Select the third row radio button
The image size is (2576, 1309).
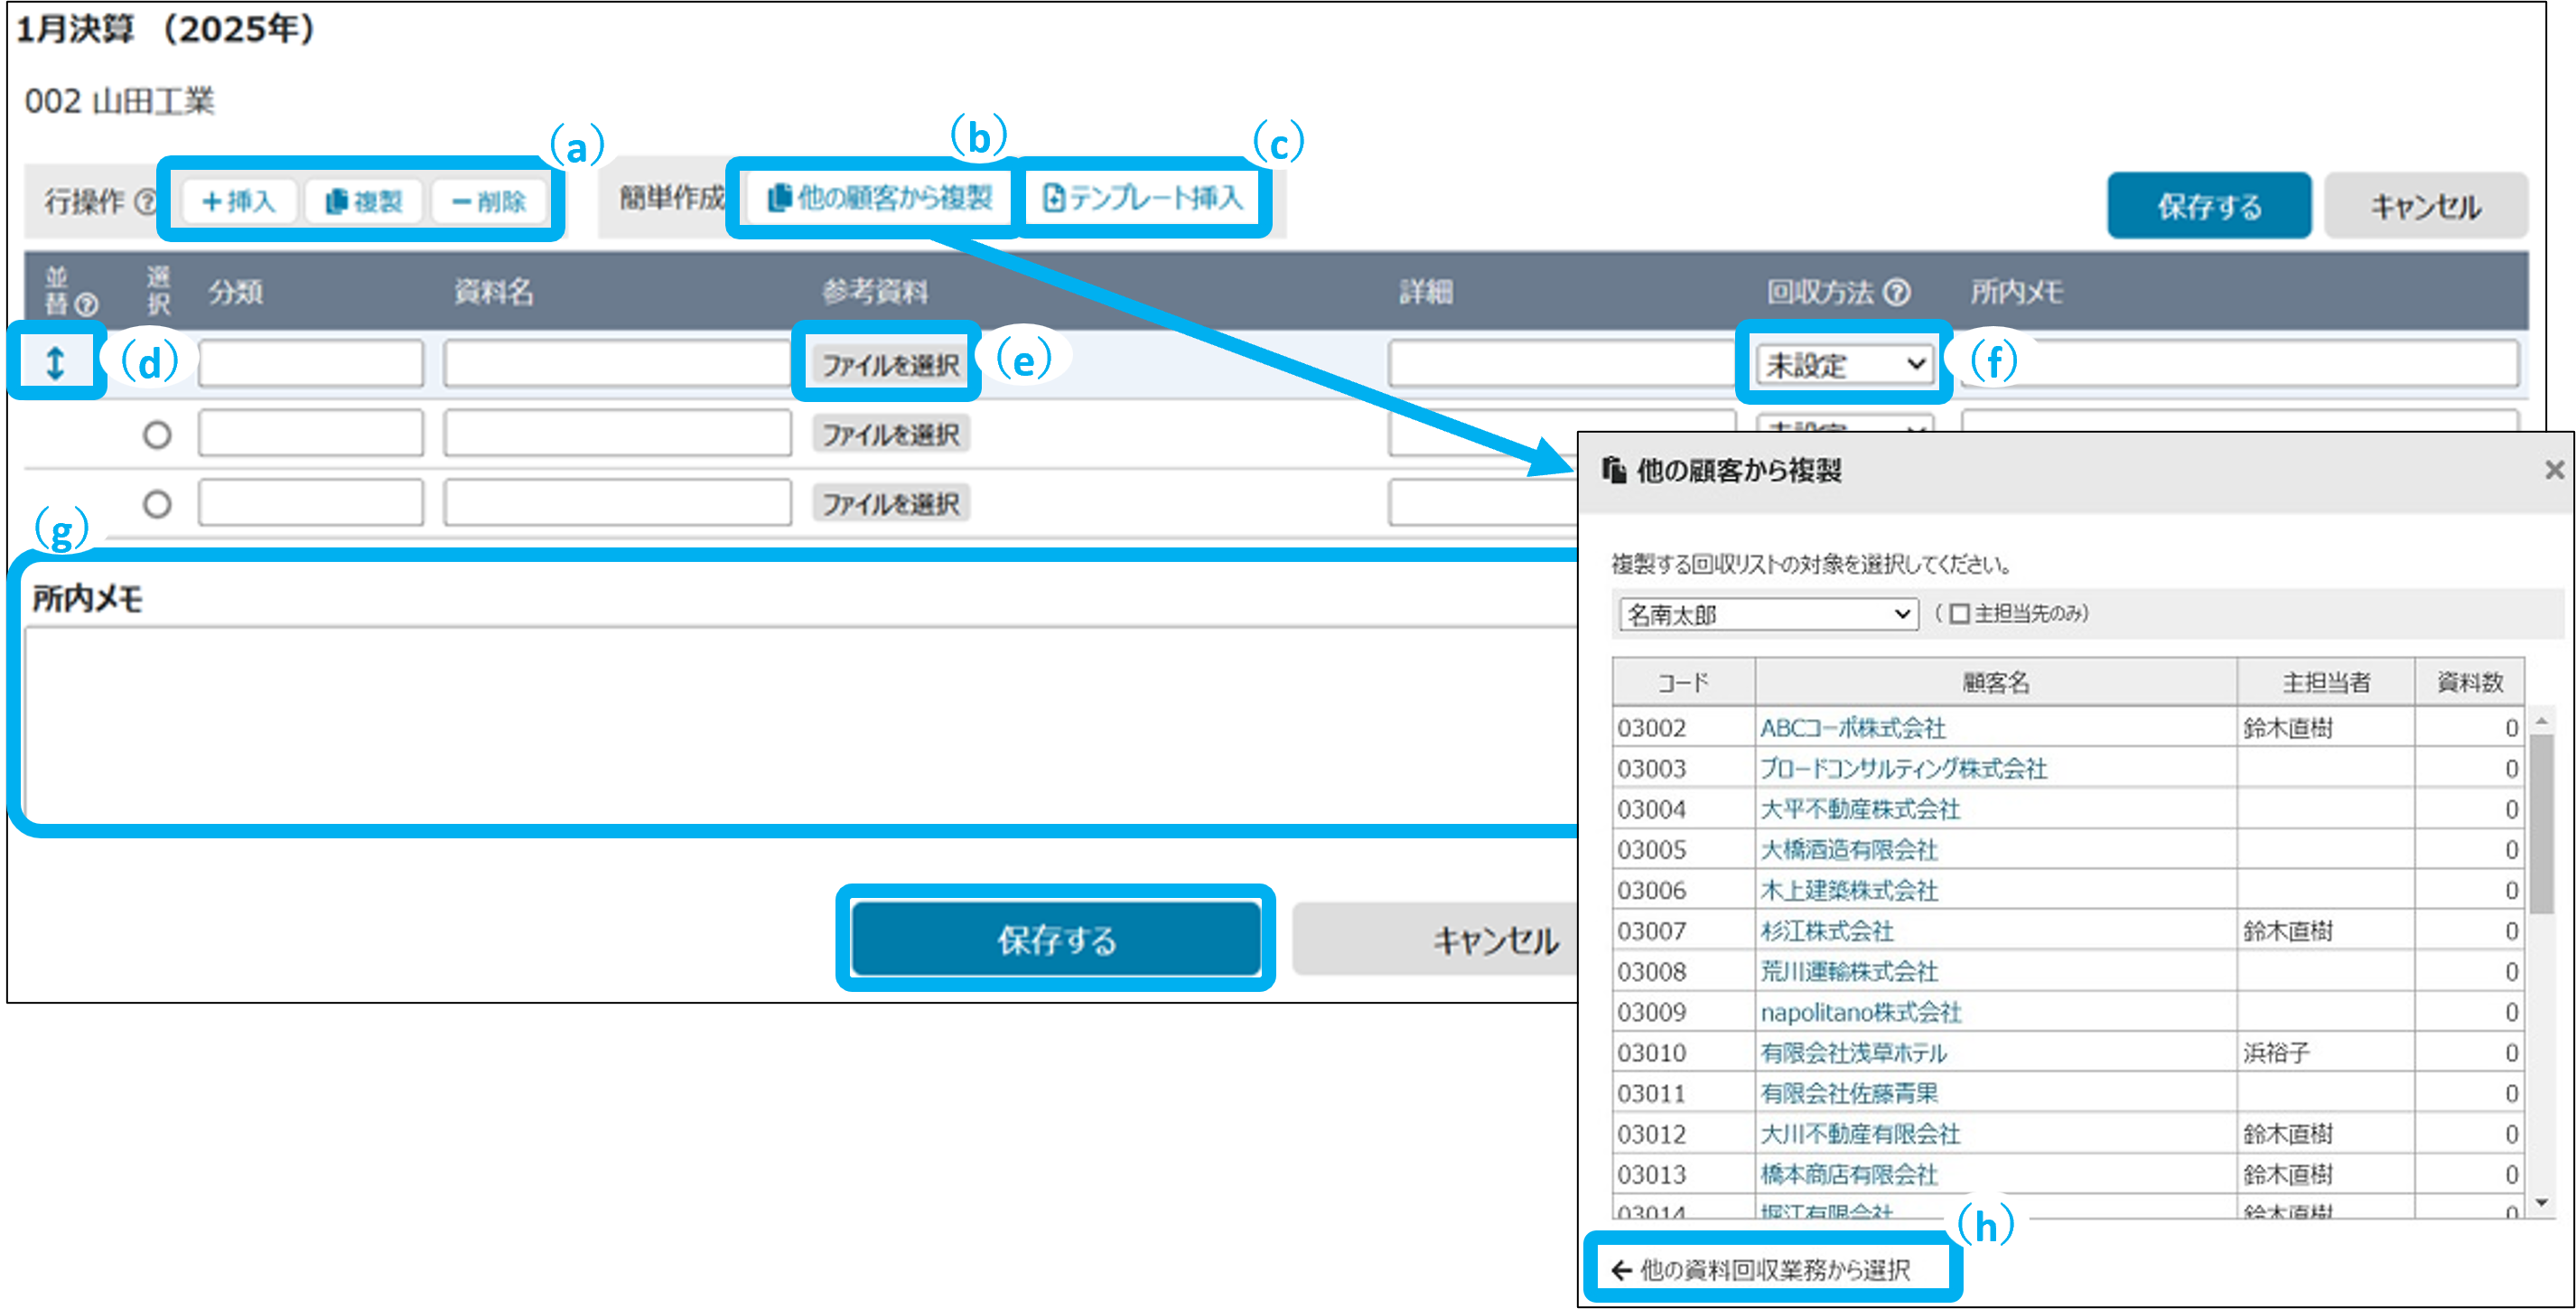(157, 504)
